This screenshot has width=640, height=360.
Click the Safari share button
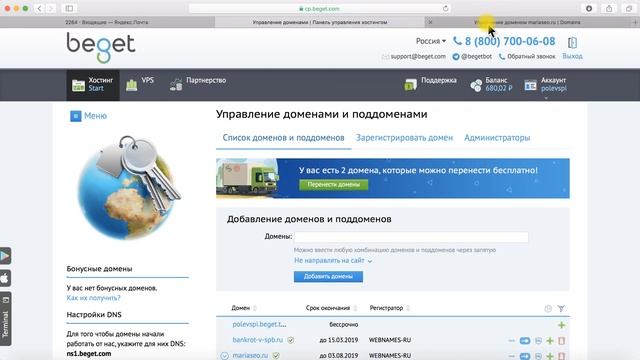(609, 8)
